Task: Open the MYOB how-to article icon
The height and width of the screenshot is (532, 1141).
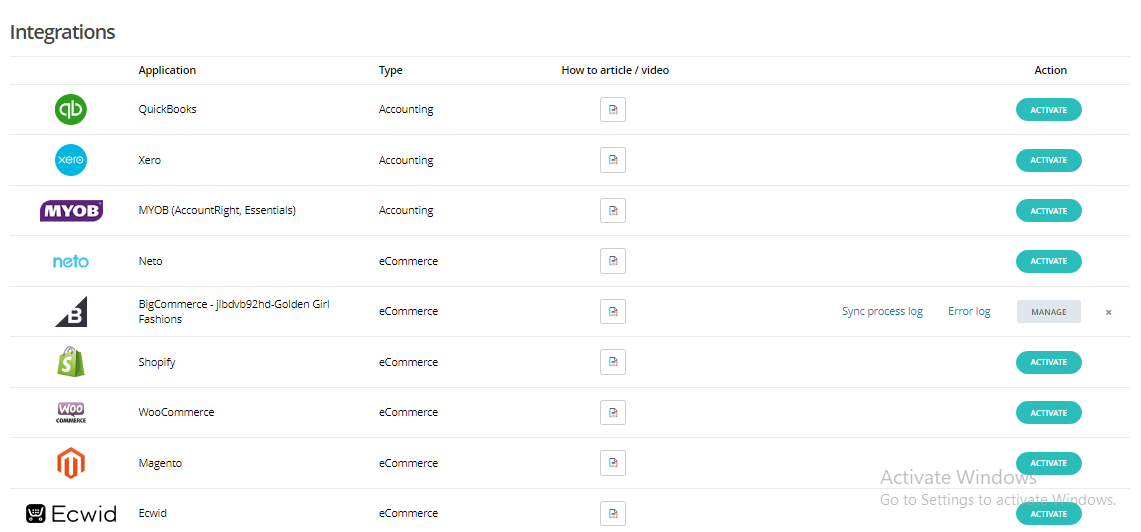Action: click(x=613, y=211)
